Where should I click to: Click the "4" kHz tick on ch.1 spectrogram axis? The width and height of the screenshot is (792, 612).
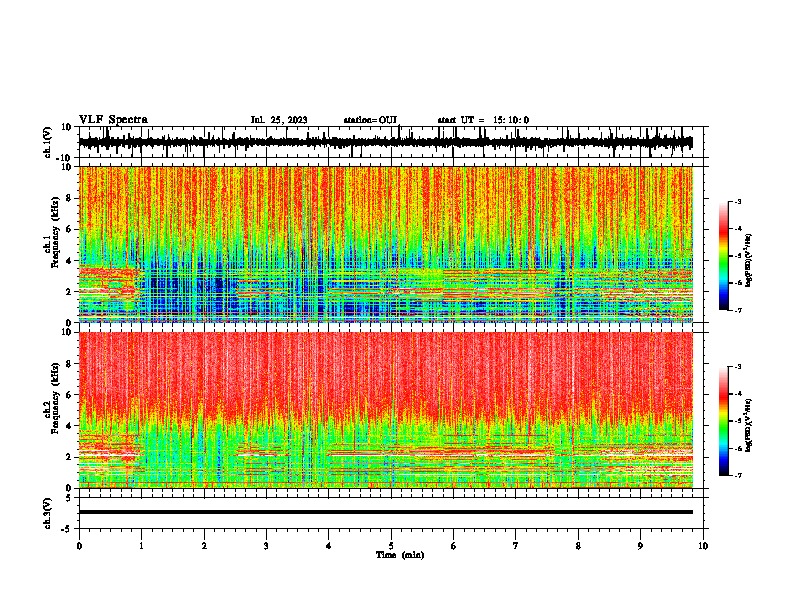69,261
